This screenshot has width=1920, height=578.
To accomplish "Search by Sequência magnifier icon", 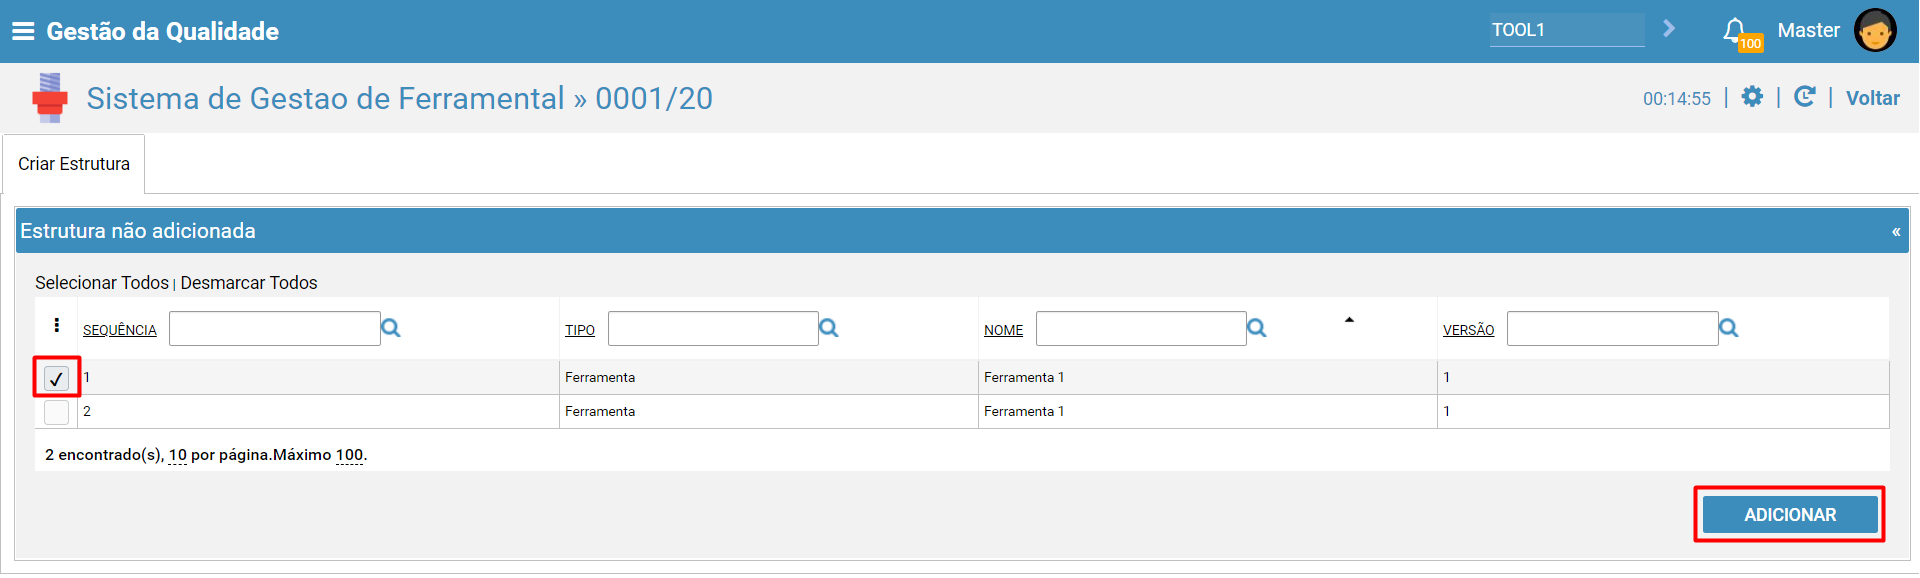I will (391, 328).
